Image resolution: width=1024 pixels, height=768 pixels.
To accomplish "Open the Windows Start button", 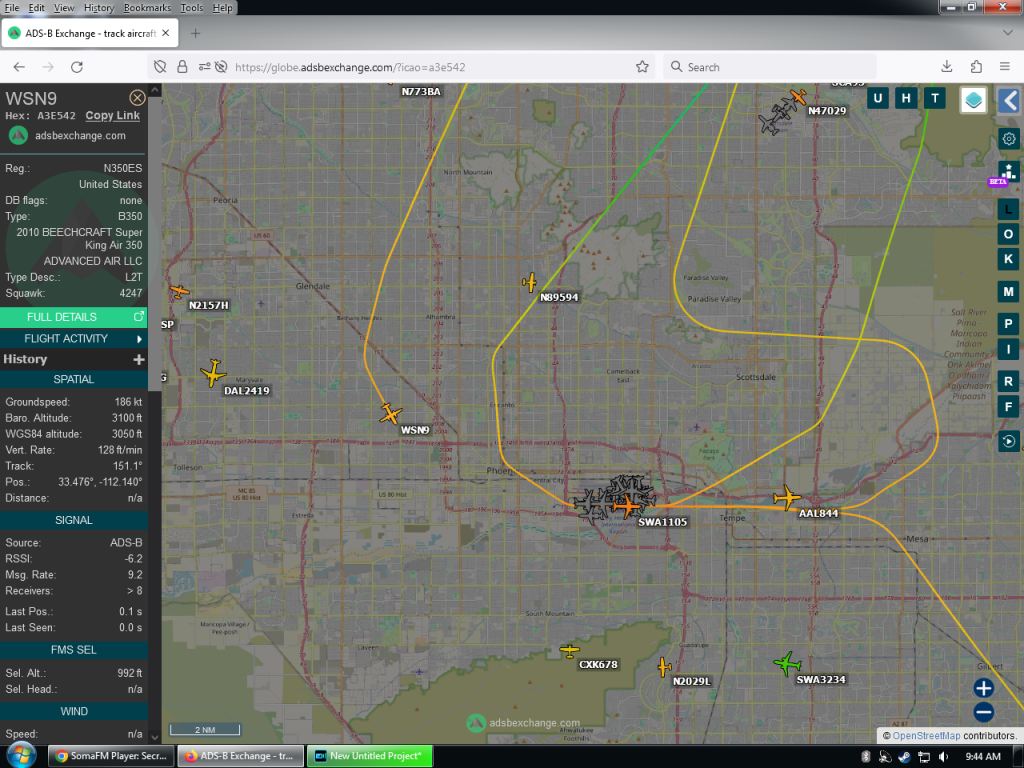I will pos(20,756).
